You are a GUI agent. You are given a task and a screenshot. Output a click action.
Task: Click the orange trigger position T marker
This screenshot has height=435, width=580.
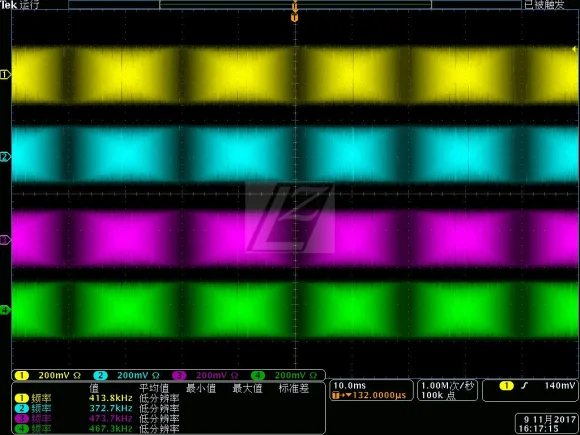pos(294,18)
